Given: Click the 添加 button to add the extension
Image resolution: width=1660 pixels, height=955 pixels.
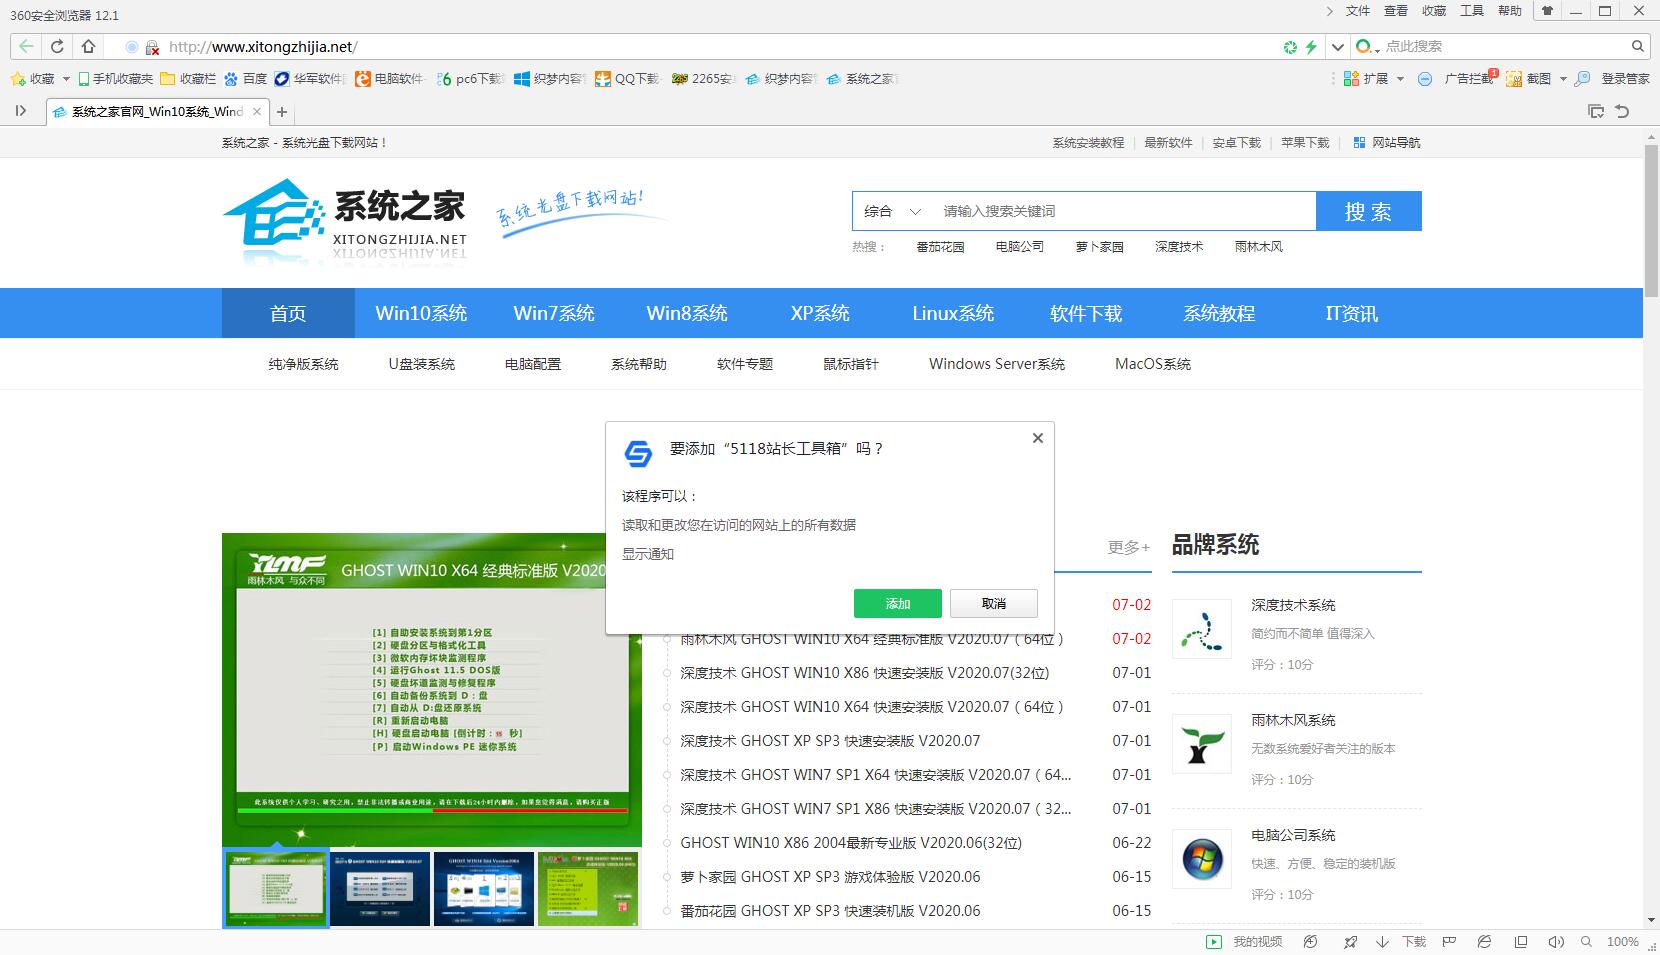Looking at the screenshot, I should tap(898, 603).
